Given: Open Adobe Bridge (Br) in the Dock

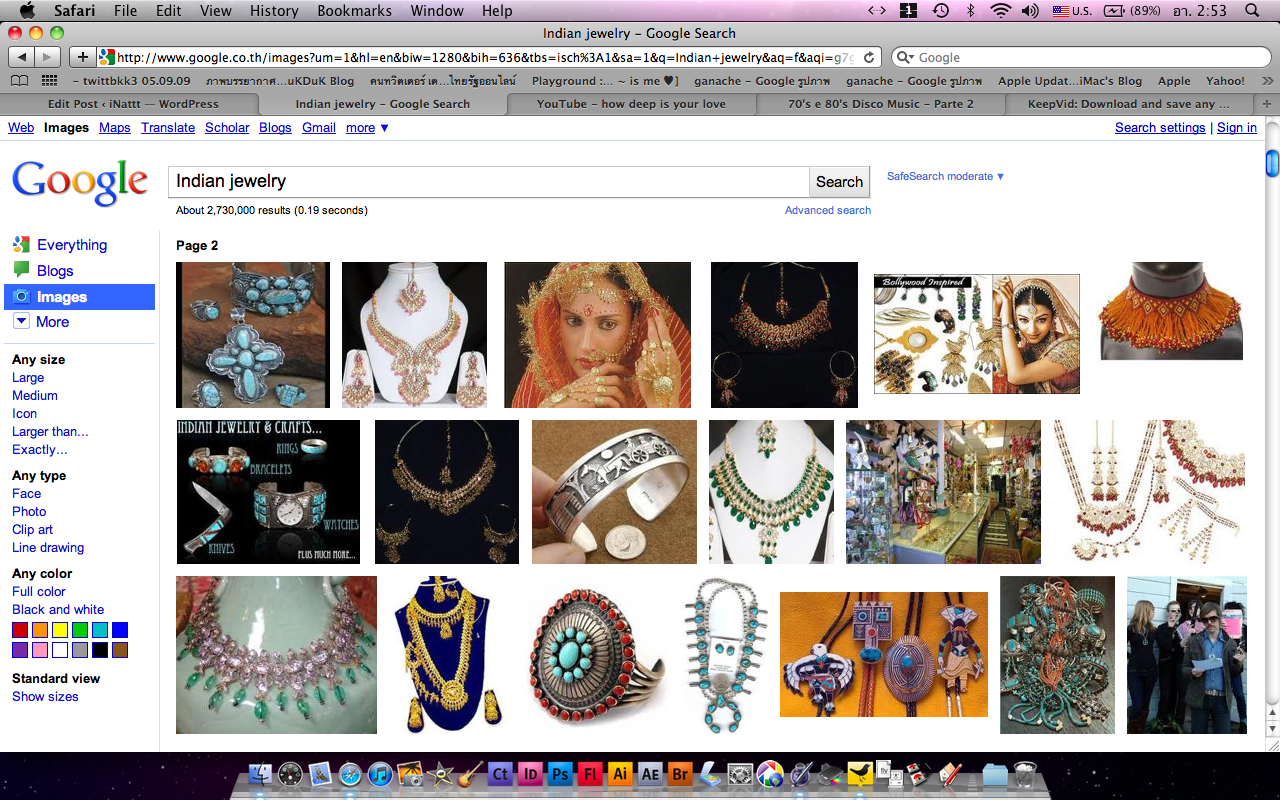Looking at the screenshot, I should [680, 773].
